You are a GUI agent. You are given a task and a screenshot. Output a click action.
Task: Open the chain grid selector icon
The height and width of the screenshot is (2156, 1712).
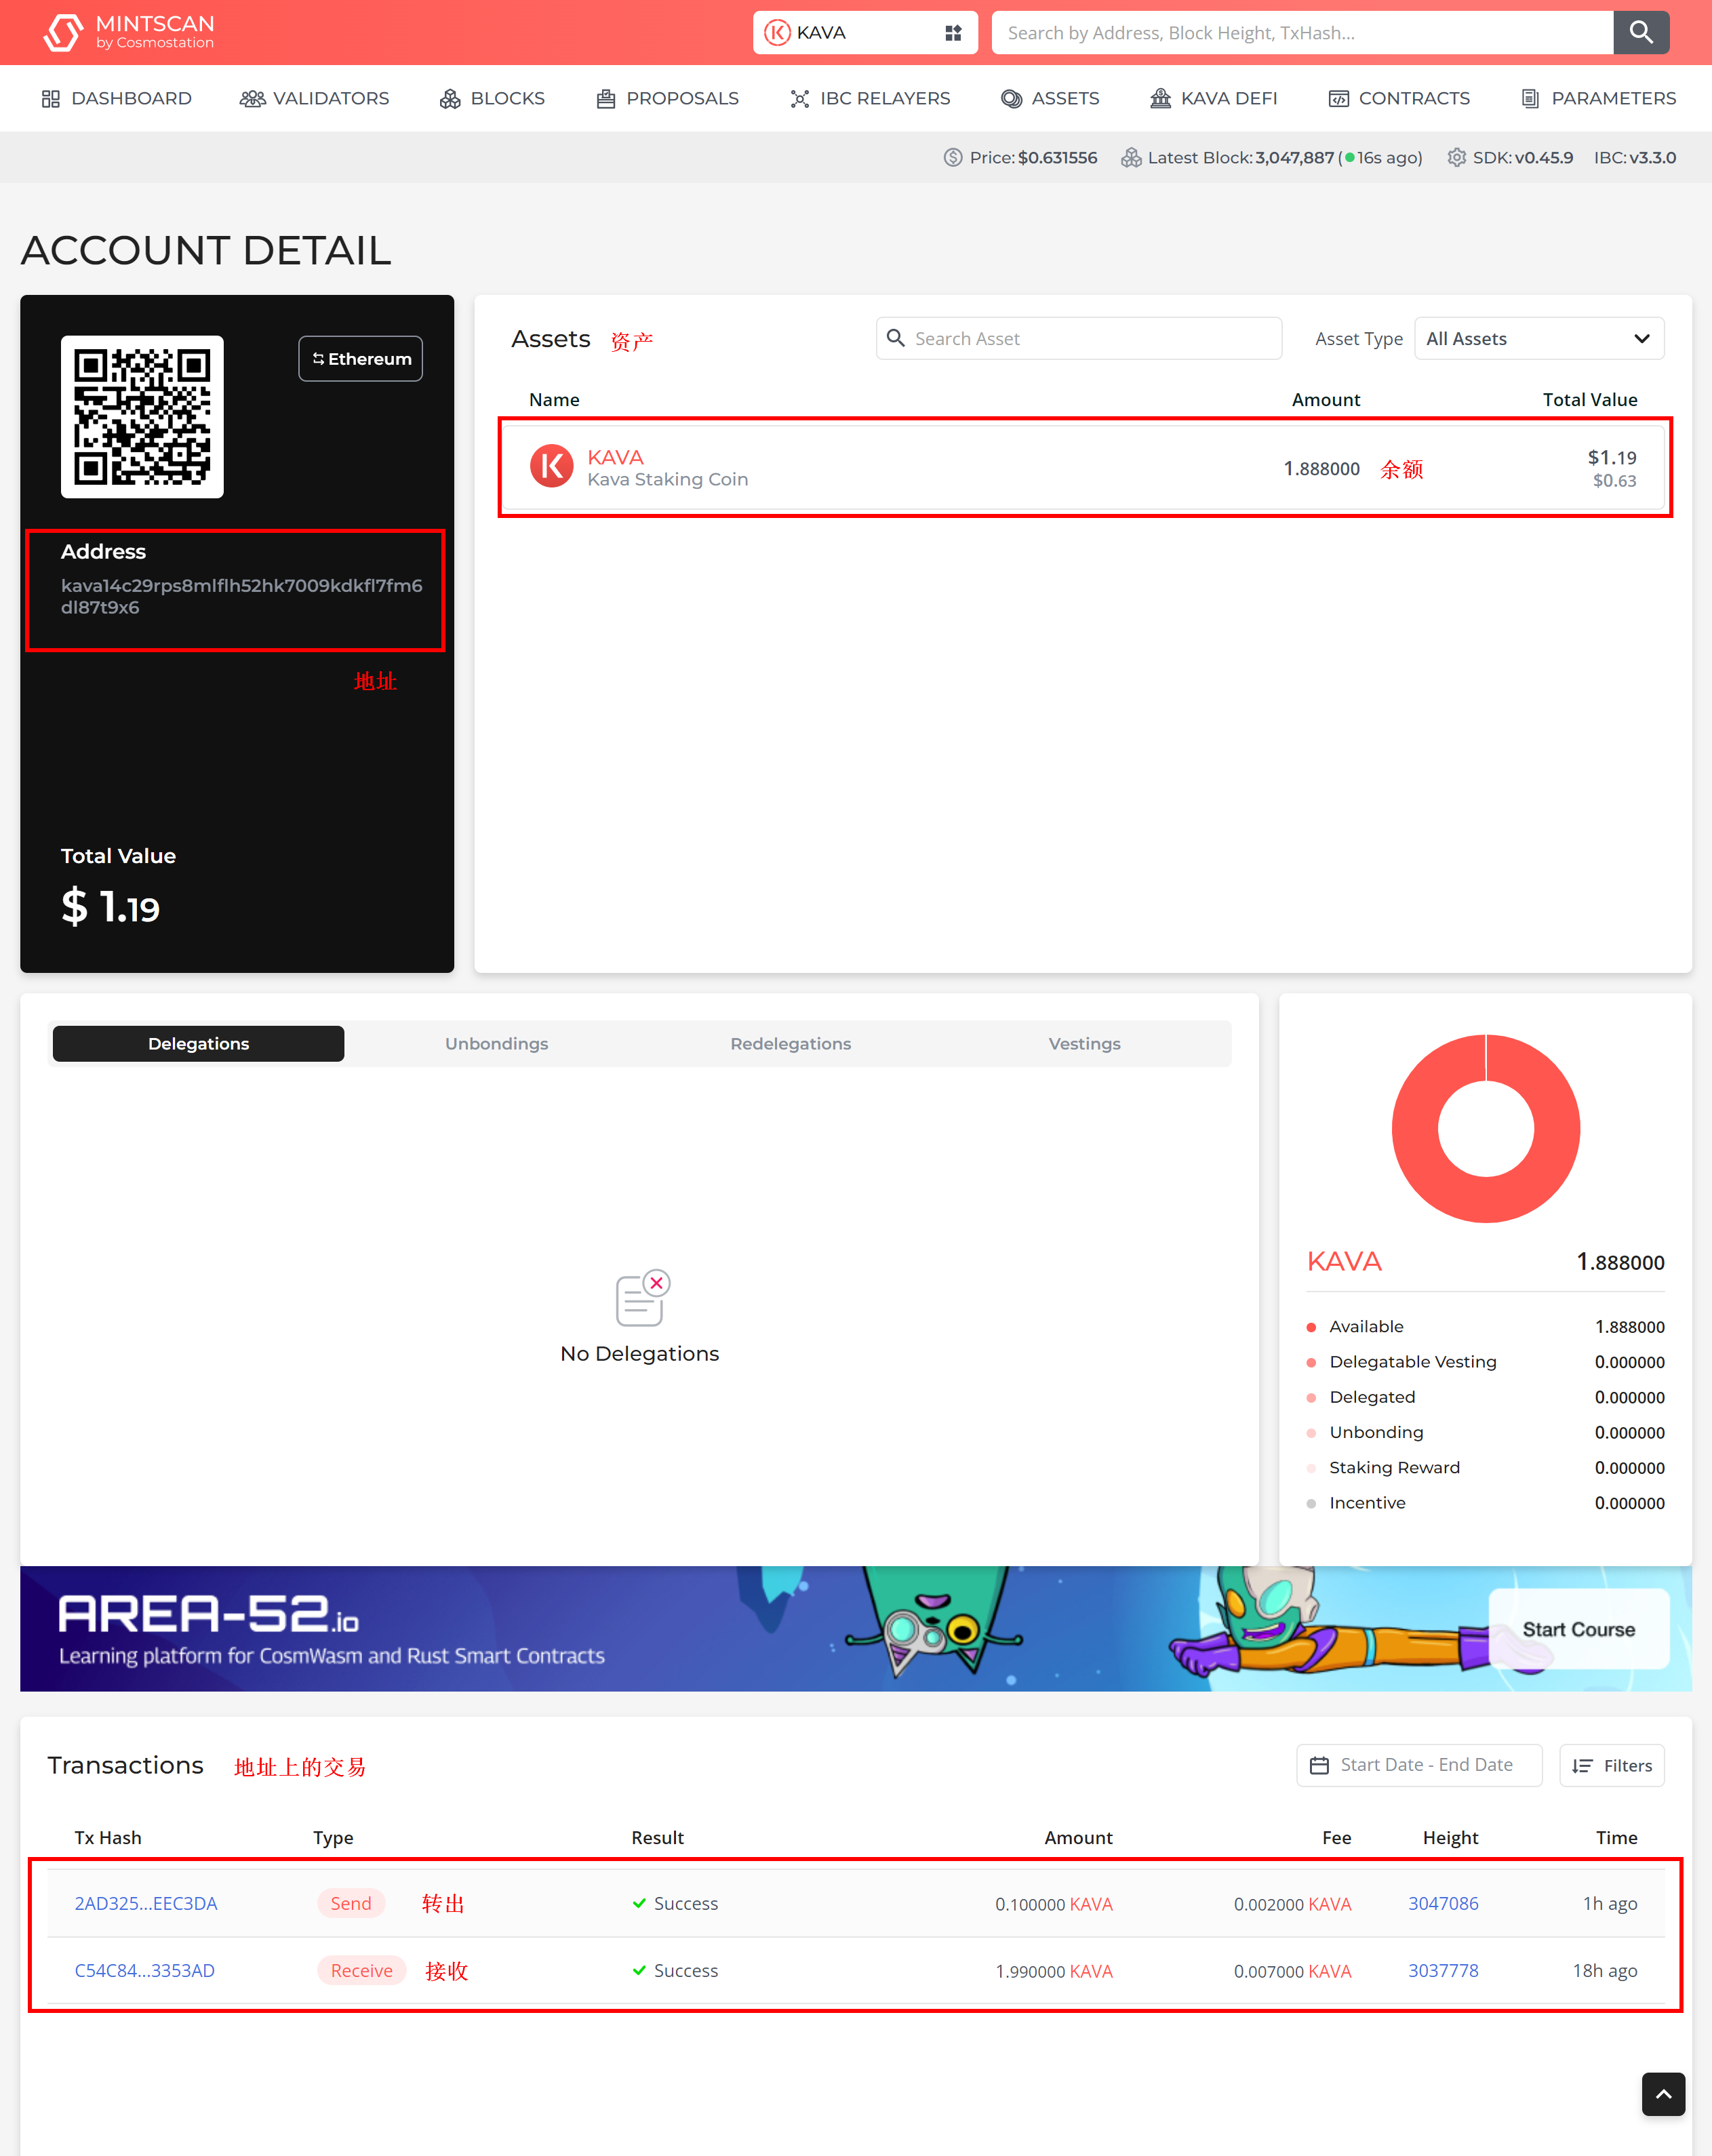click(x=953, y=33)
